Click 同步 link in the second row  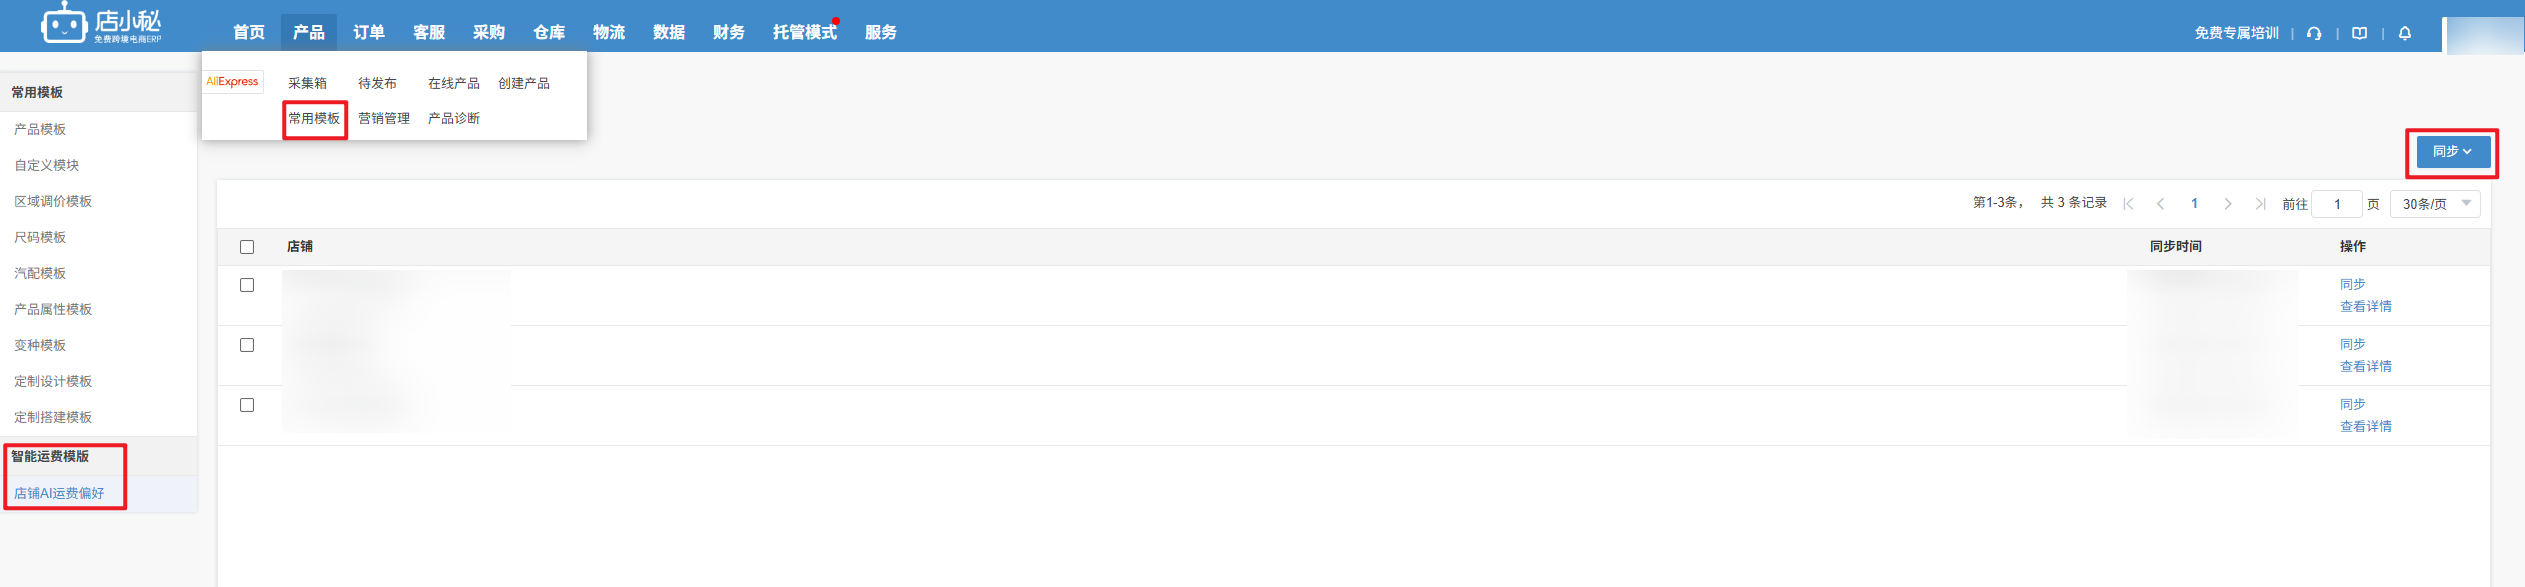[2352, 344]
